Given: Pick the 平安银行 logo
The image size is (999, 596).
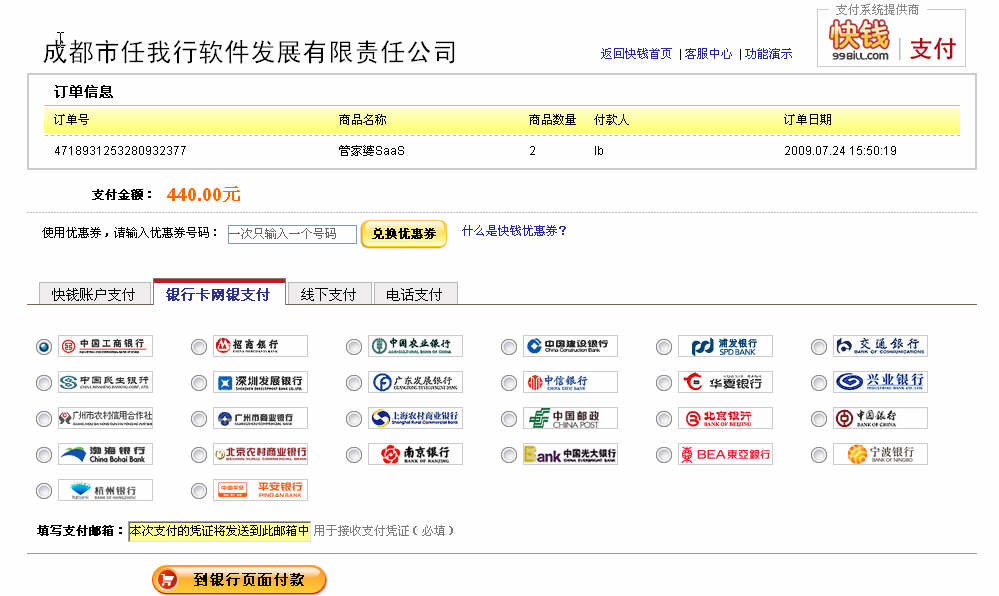Looking at the screenshot, I should click(260, 490).
